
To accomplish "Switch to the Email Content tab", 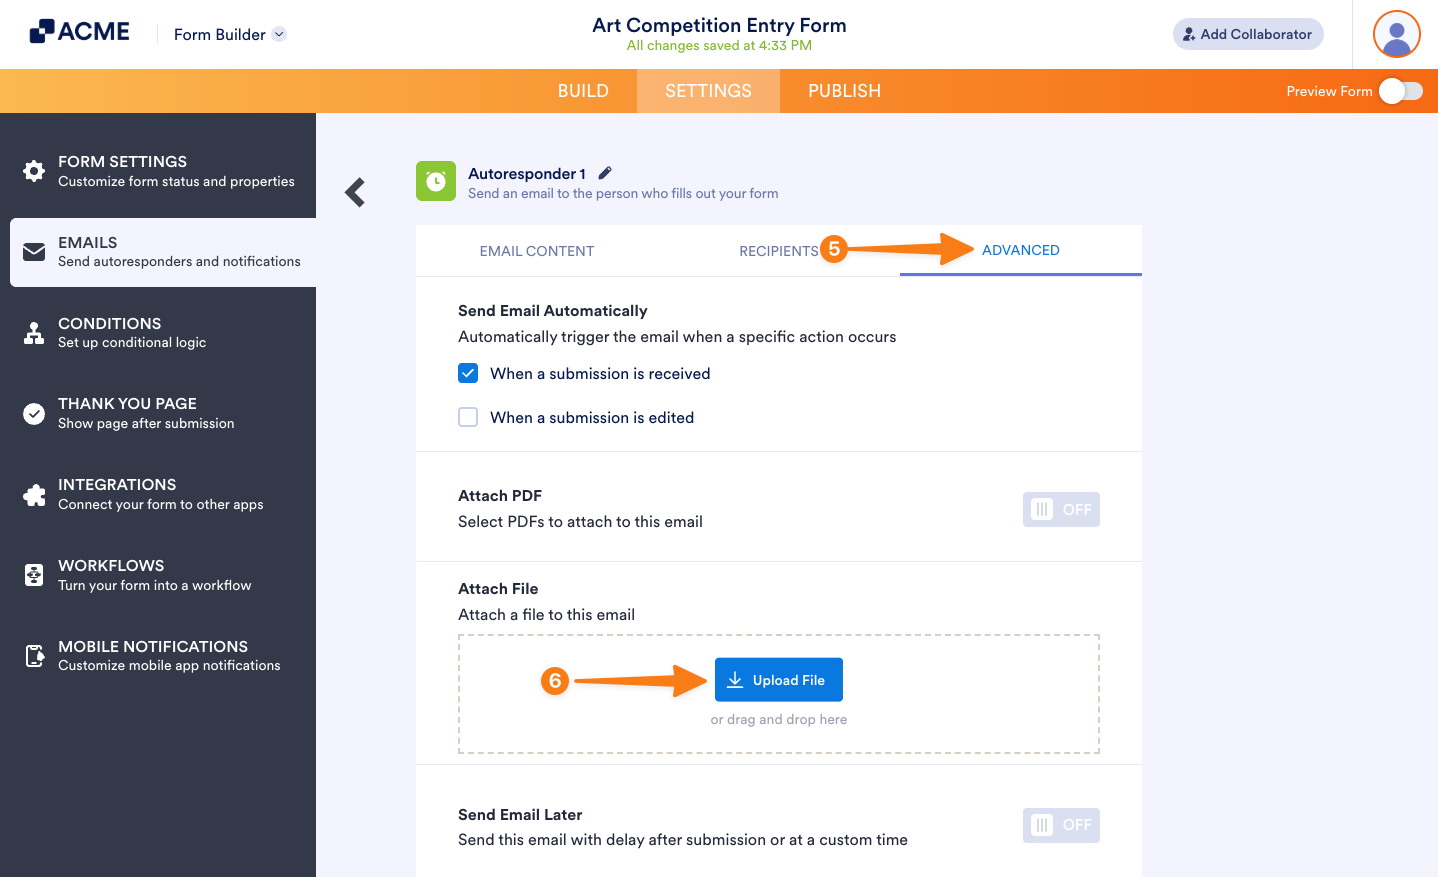I will point(536,251).
